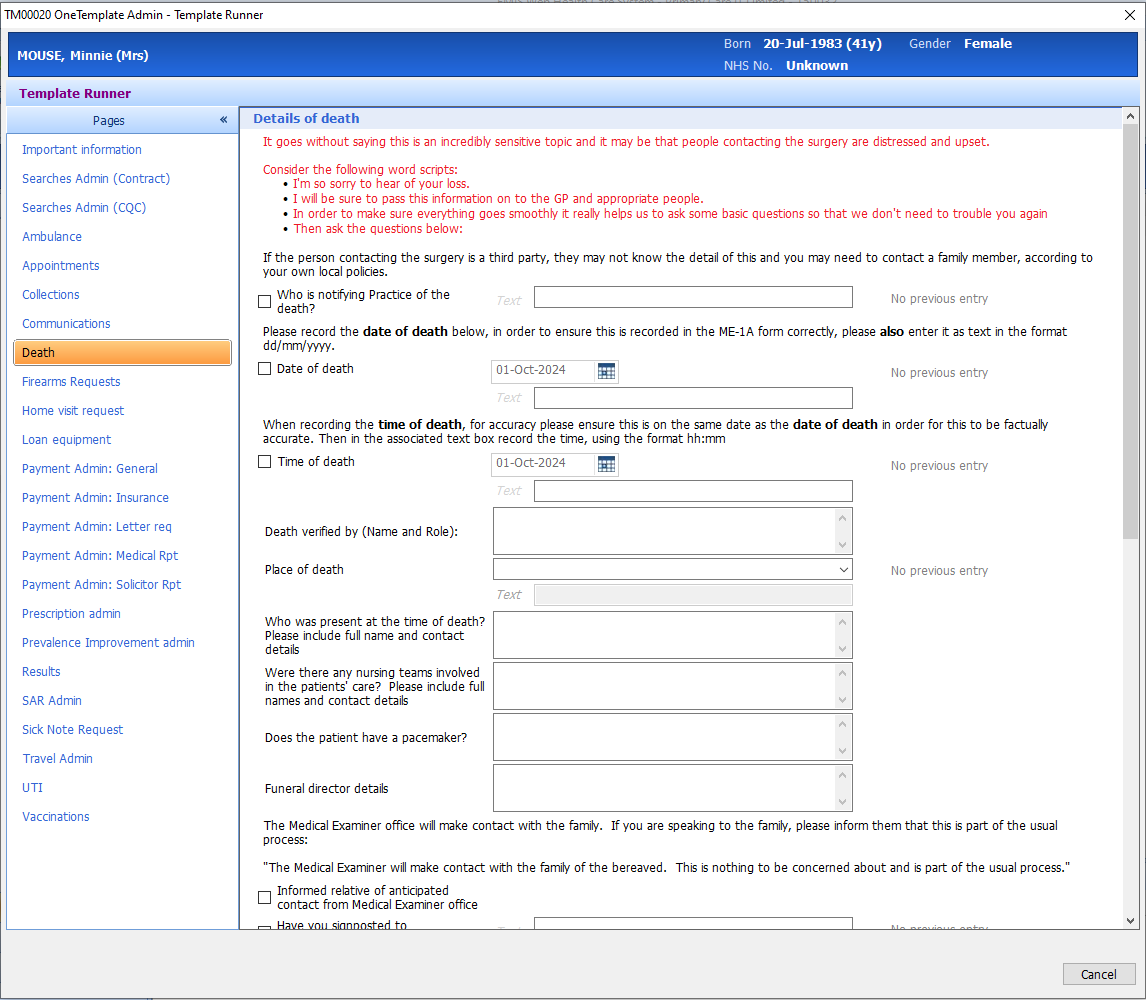The image size is (1146, 1000).
Task: Click scroll-up arrow in 'Death verified by' box
Action: click(843, 518)
